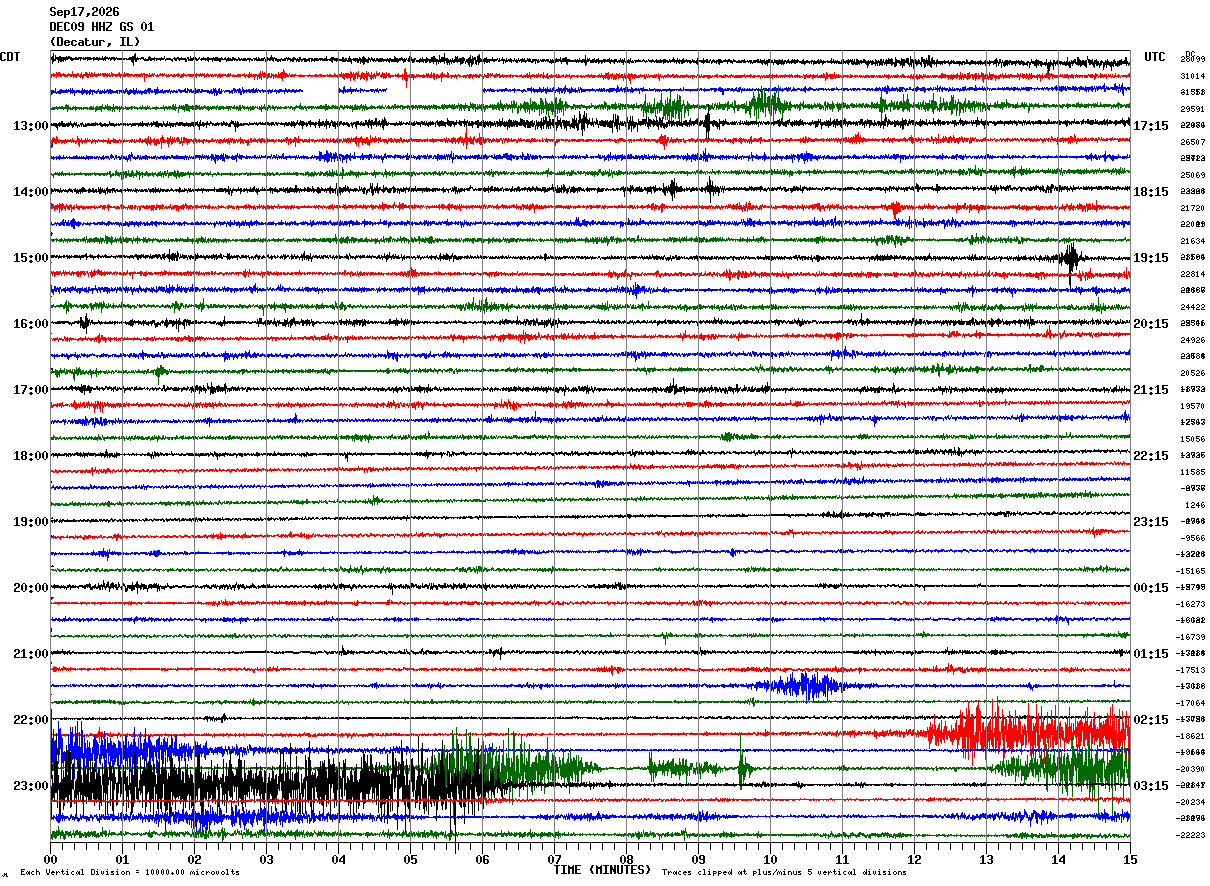Click the vertical division microvolts scale note

click(x=130, y=872)
